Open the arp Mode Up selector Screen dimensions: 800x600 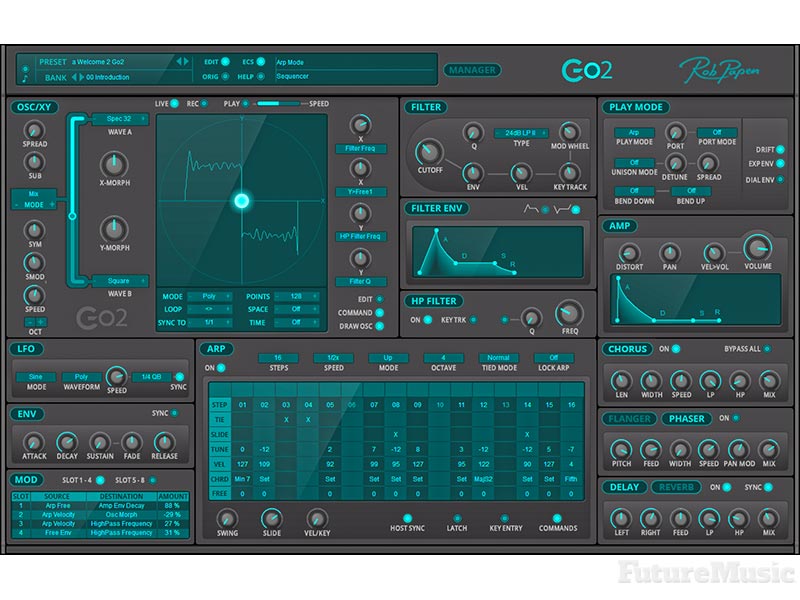pos(388,358)
